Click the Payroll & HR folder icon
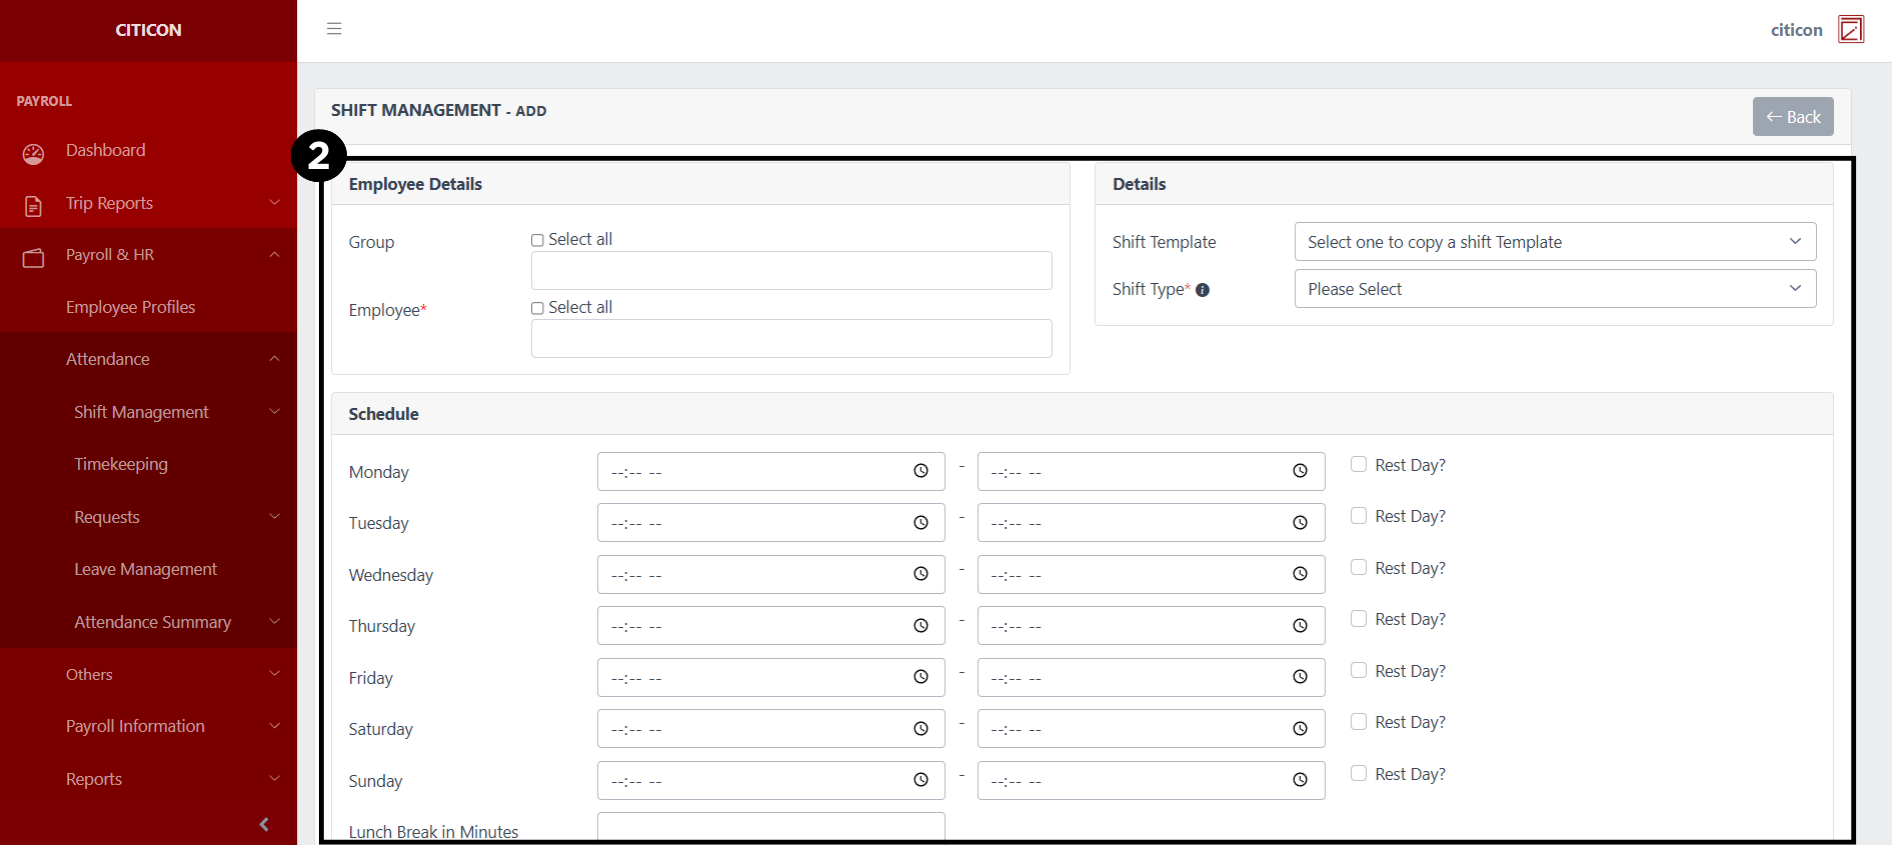1892x845 pixels. [34, 258]
